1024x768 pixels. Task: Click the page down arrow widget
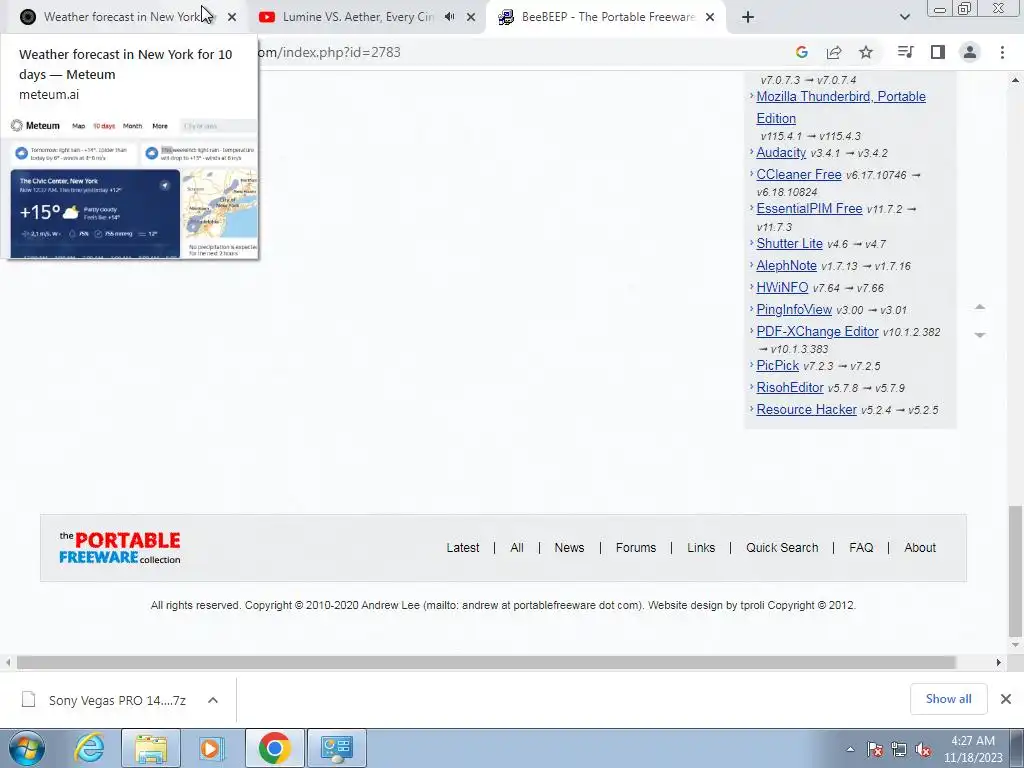(980, 334)
